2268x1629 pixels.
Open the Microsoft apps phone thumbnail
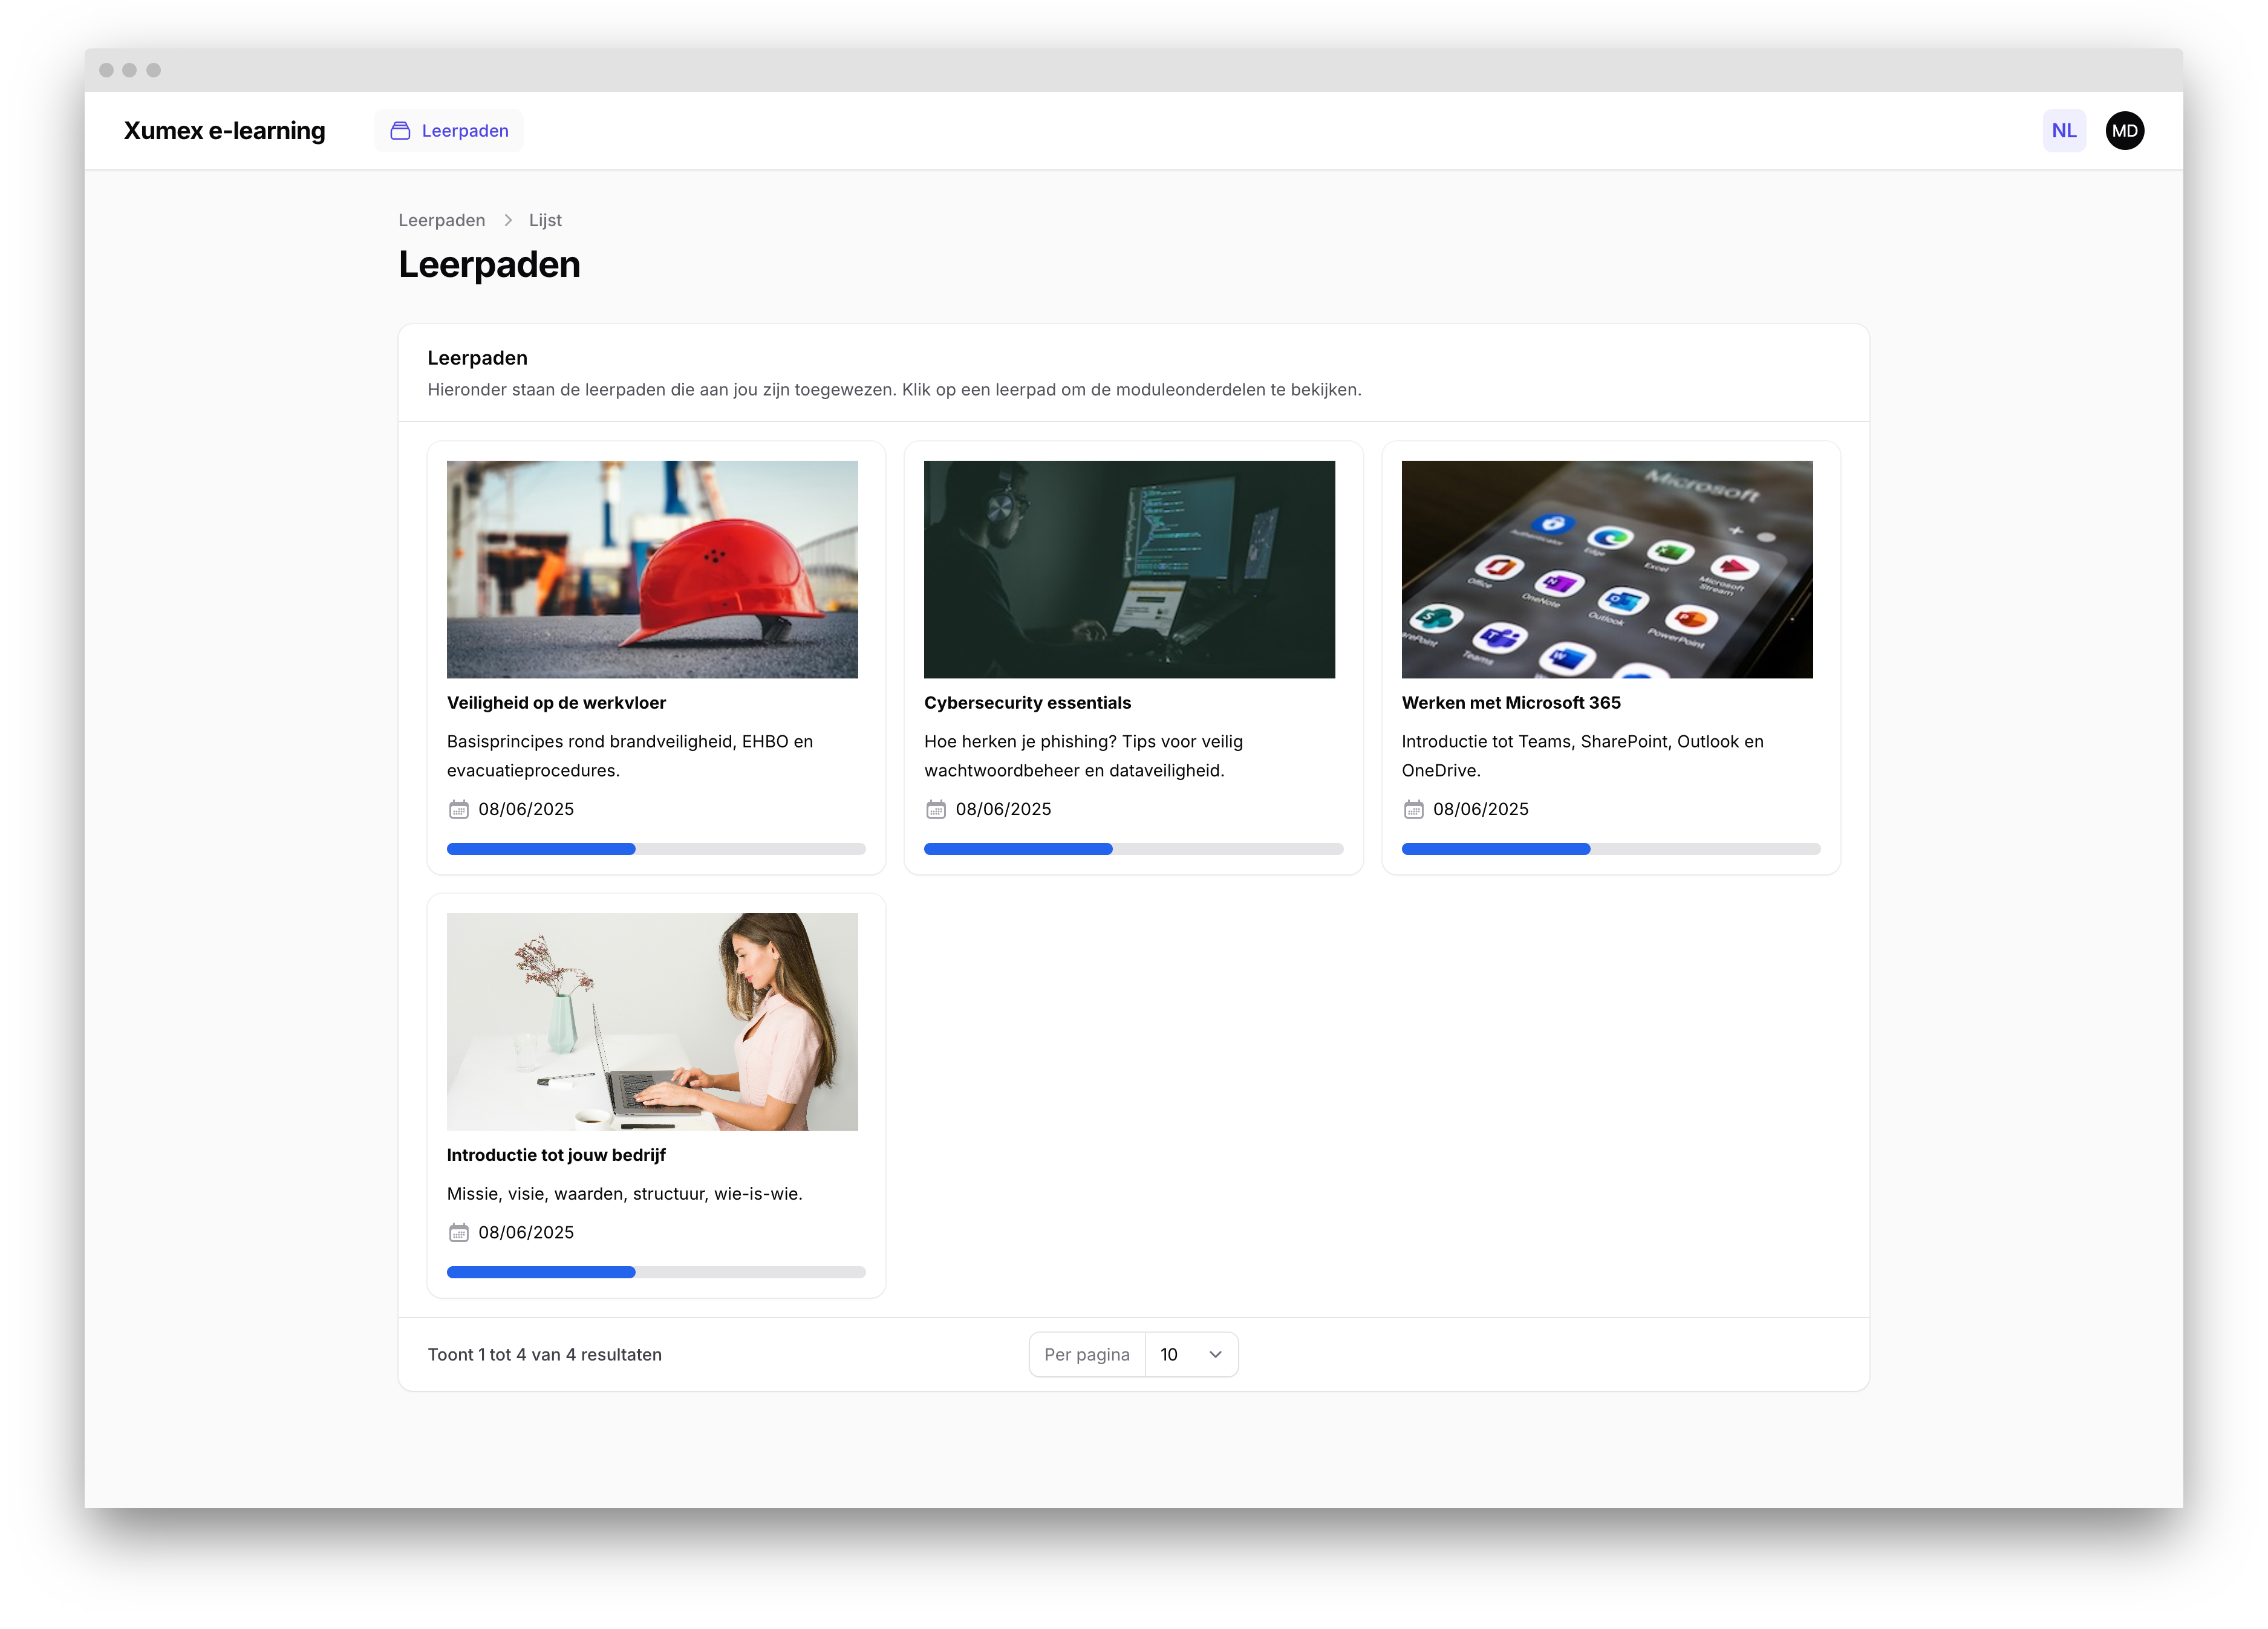1606,569
